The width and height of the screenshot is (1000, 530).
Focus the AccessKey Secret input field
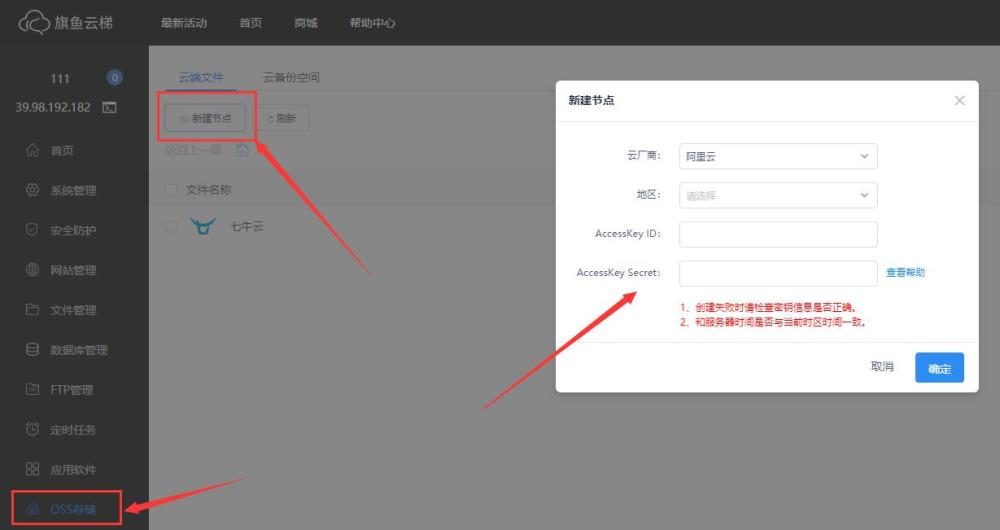click(x=778, y=273)
